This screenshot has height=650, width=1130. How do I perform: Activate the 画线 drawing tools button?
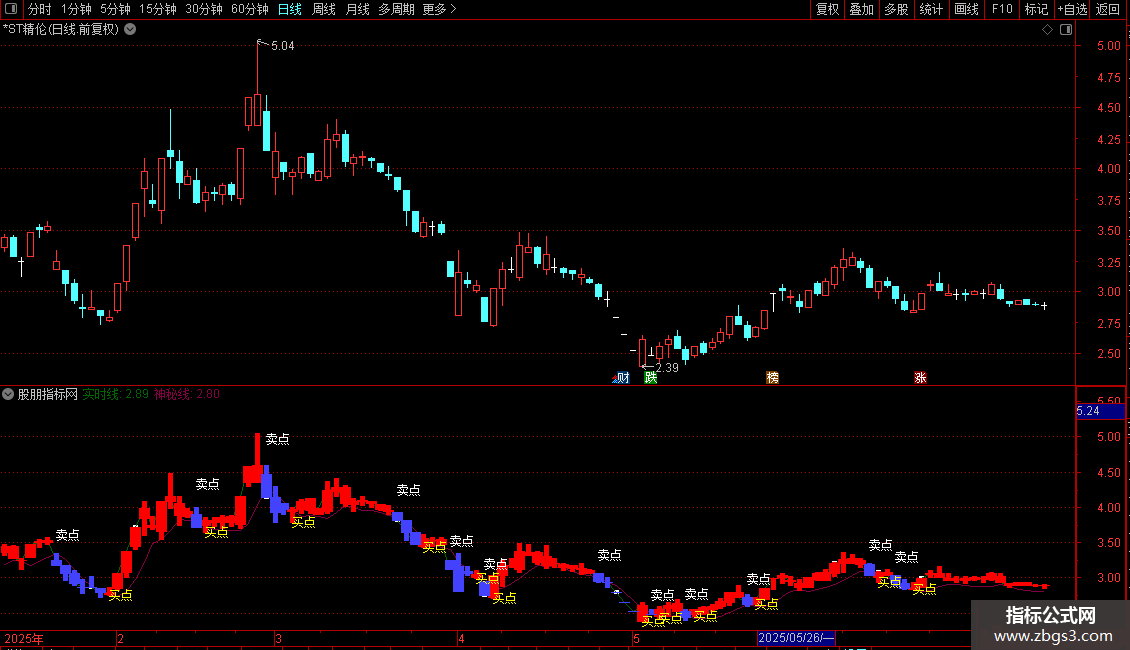[x=966, y=9]
